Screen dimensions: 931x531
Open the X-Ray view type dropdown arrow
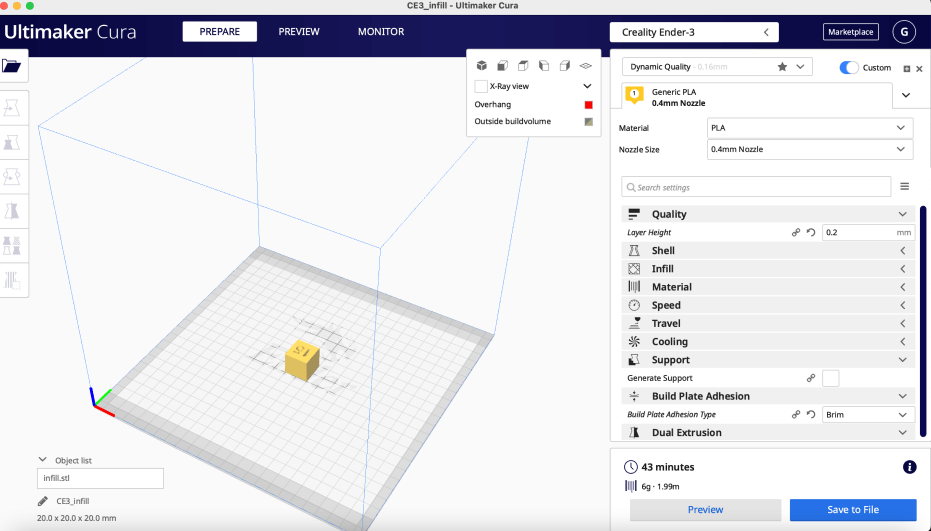coord(587,86)
